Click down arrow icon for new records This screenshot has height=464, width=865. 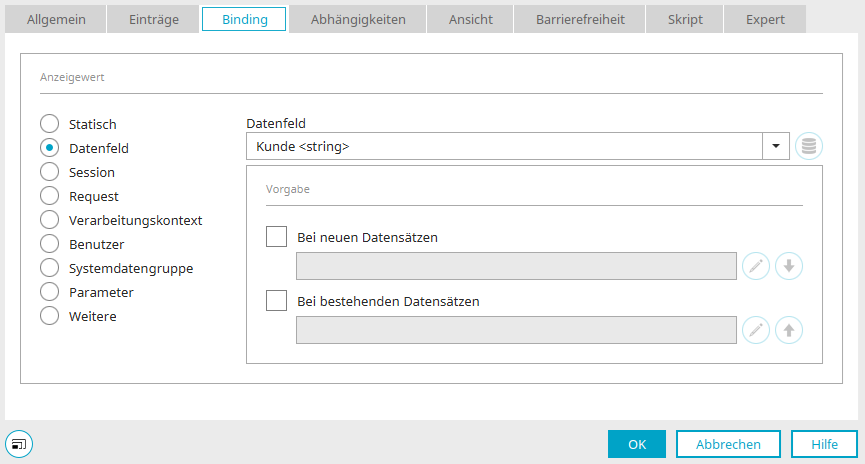(789, 266)
